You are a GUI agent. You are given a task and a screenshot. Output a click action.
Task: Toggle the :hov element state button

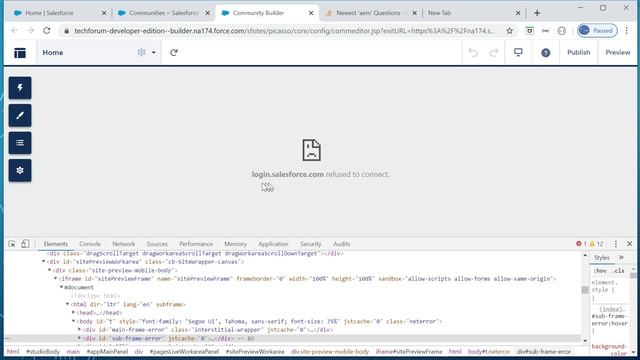pos(600,271)
